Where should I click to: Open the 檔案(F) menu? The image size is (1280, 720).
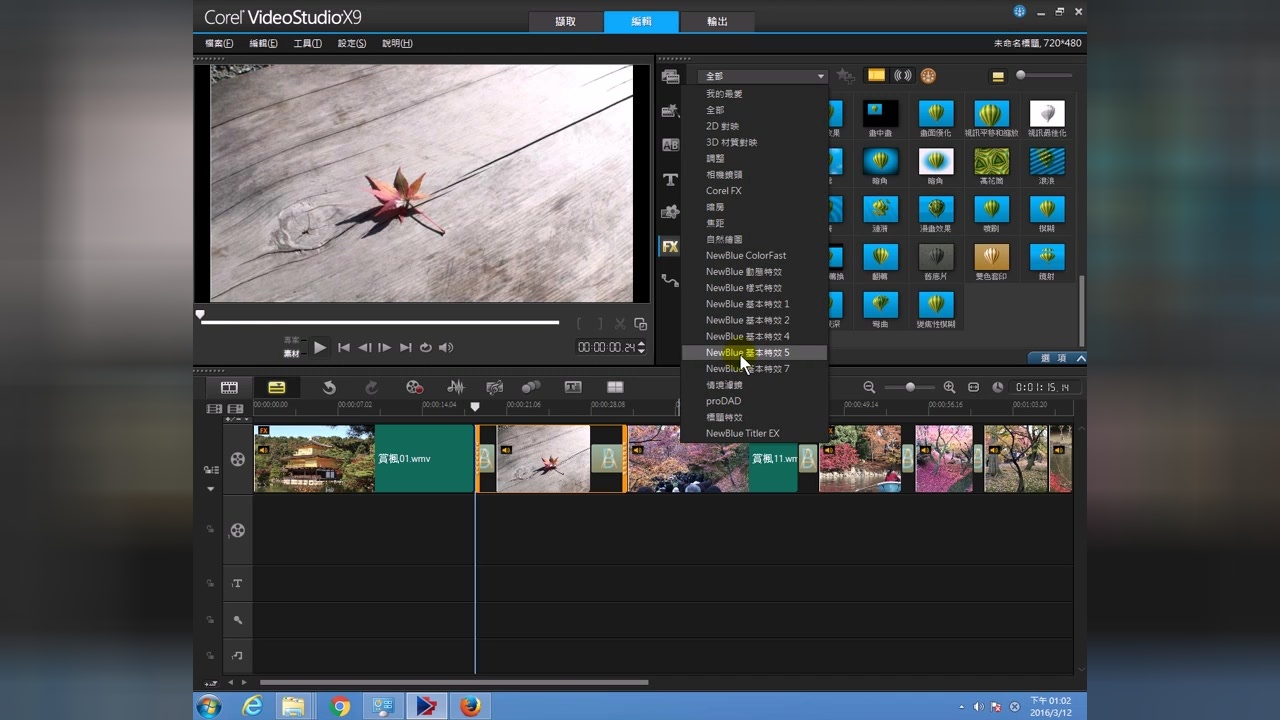pos(219,43)
